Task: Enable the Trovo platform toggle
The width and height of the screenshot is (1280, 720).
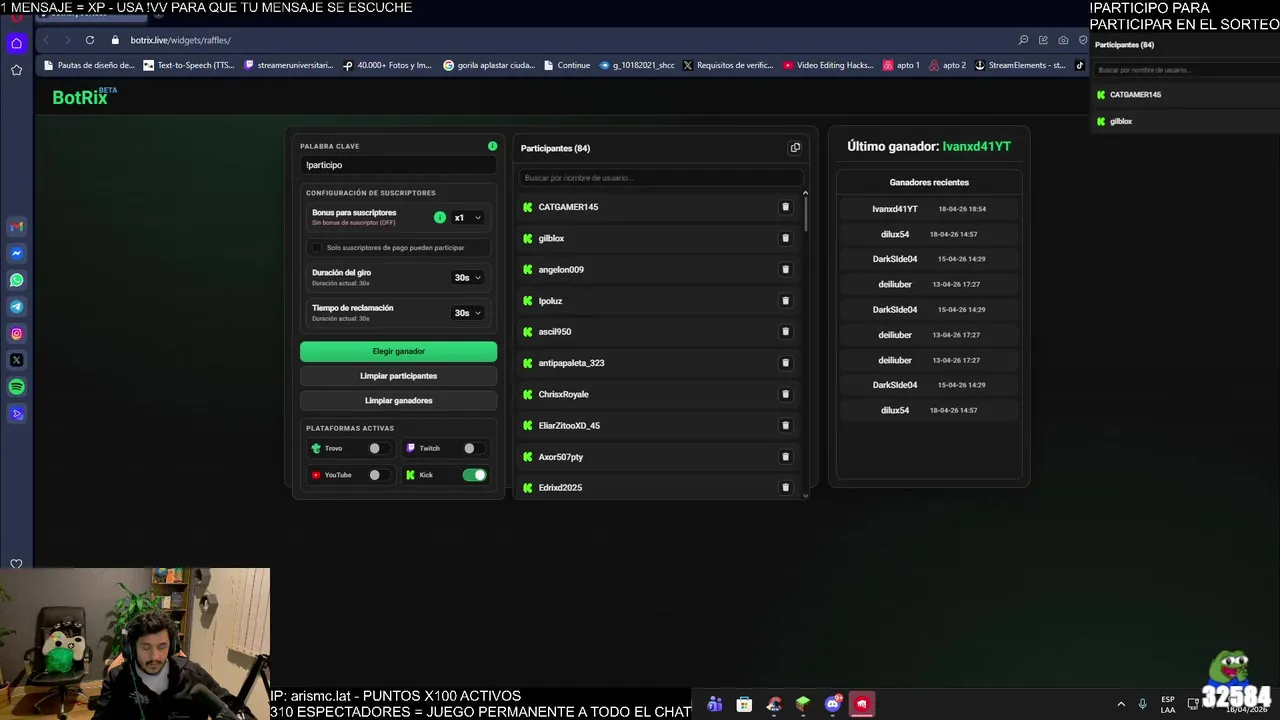Action: 378,448
